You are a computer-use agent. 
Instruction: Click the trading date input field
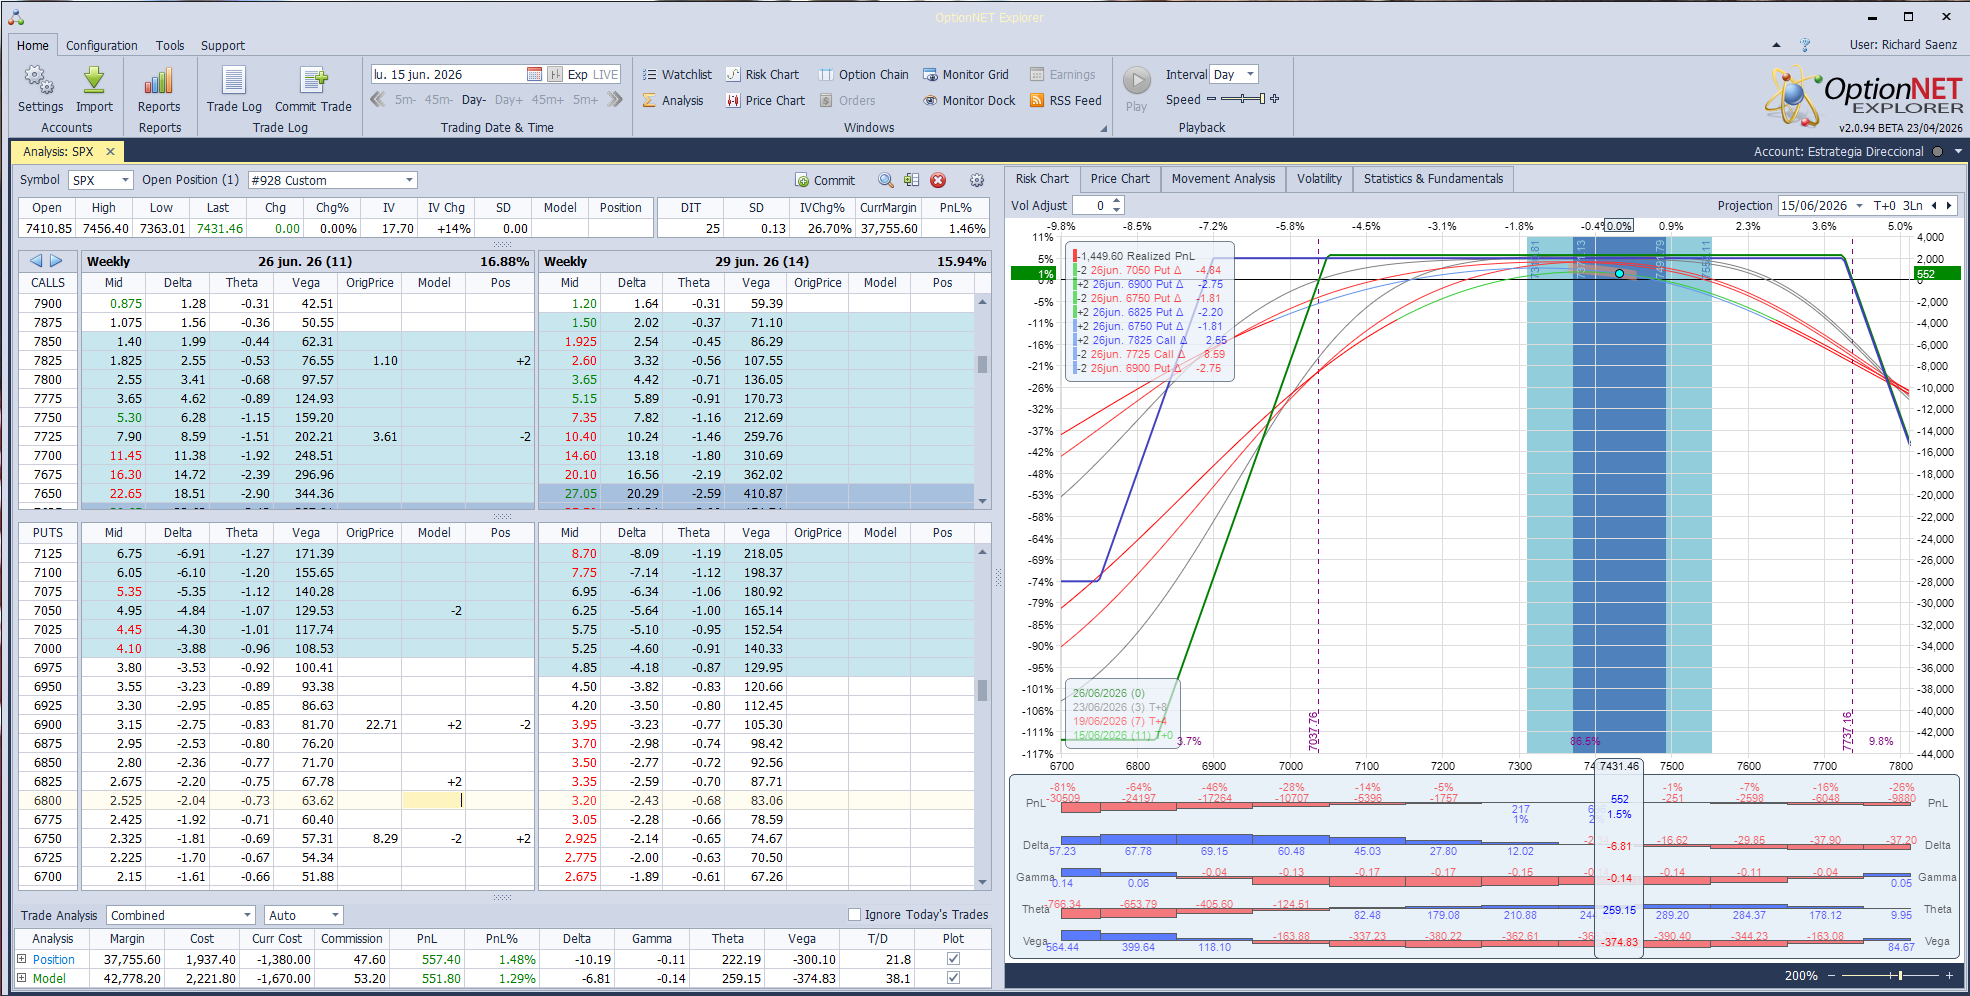[448, 74]
